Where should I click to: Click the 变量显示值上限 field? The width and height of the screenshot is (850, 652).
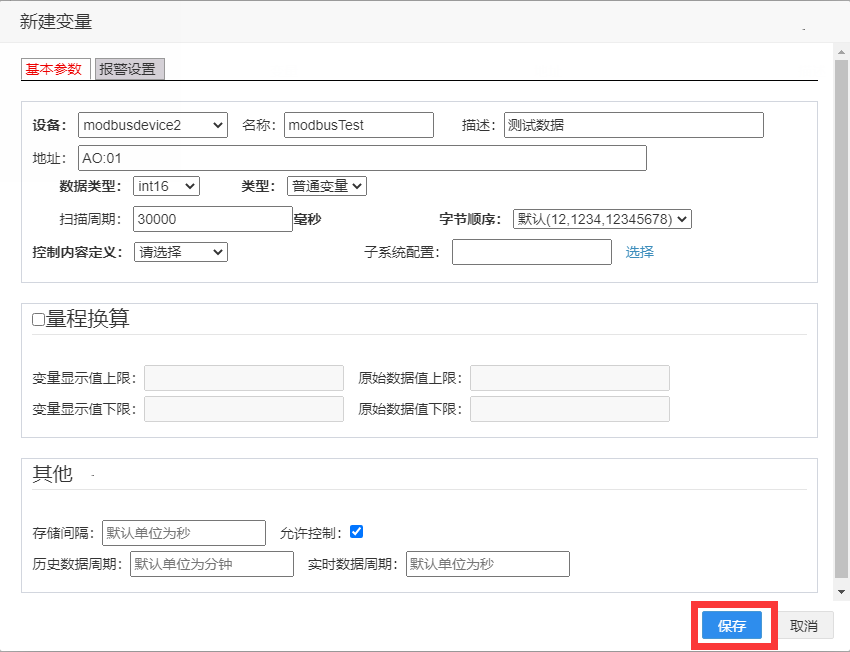(244, 378)
